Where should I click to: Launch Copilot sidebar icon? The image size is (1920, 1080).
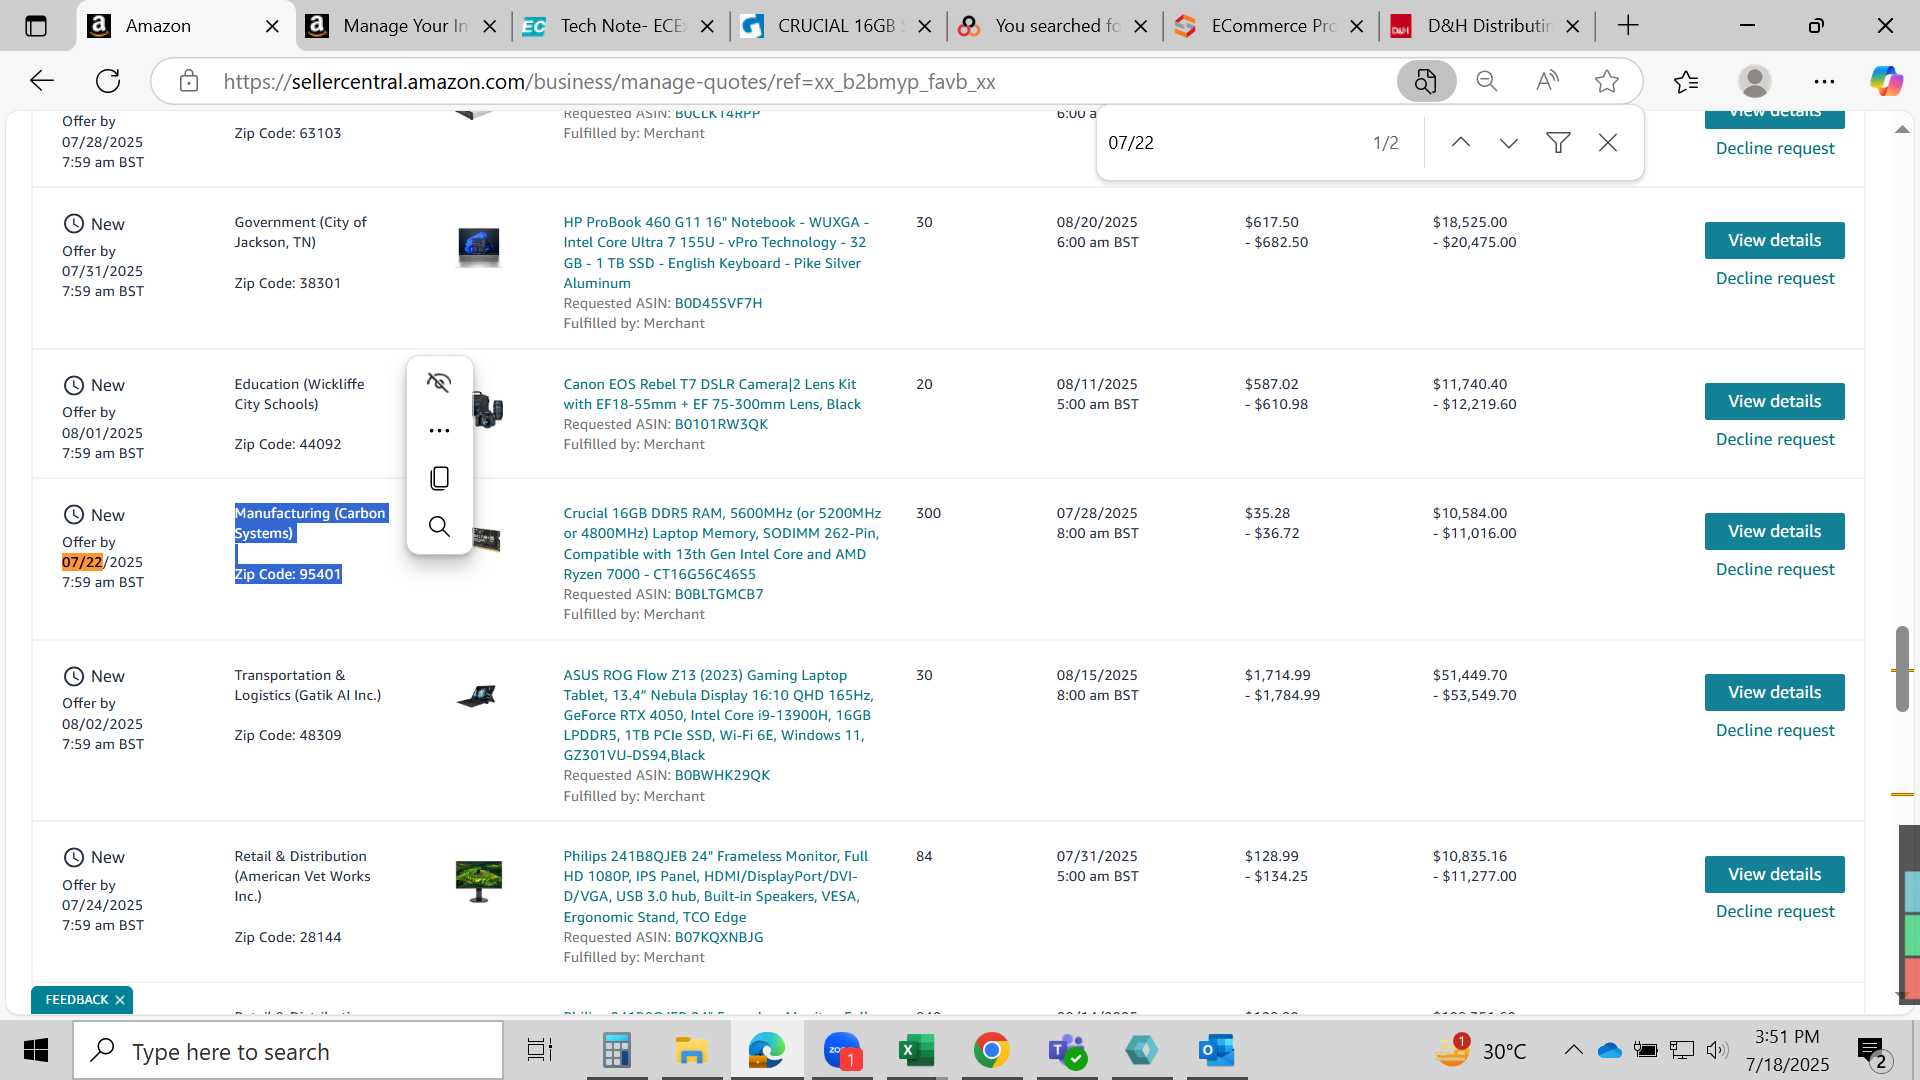pyautogui.click(x=1886, y=81)
